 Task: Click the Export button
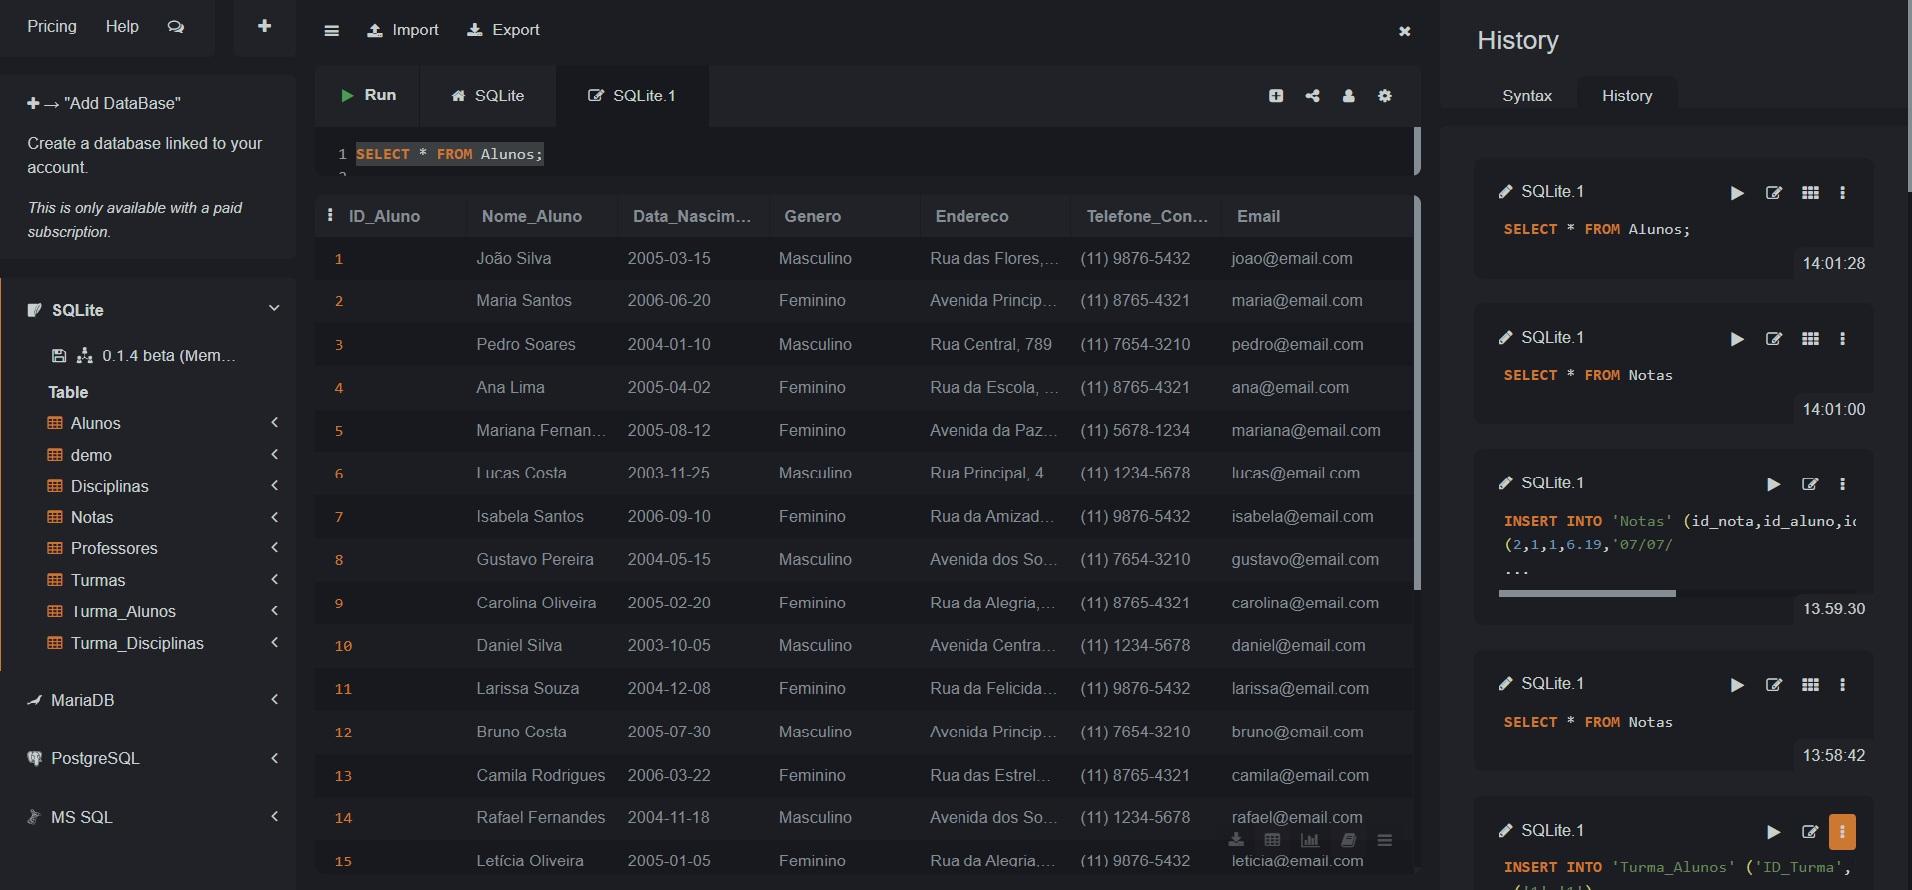pyautogui.click(x=503, y=30)
